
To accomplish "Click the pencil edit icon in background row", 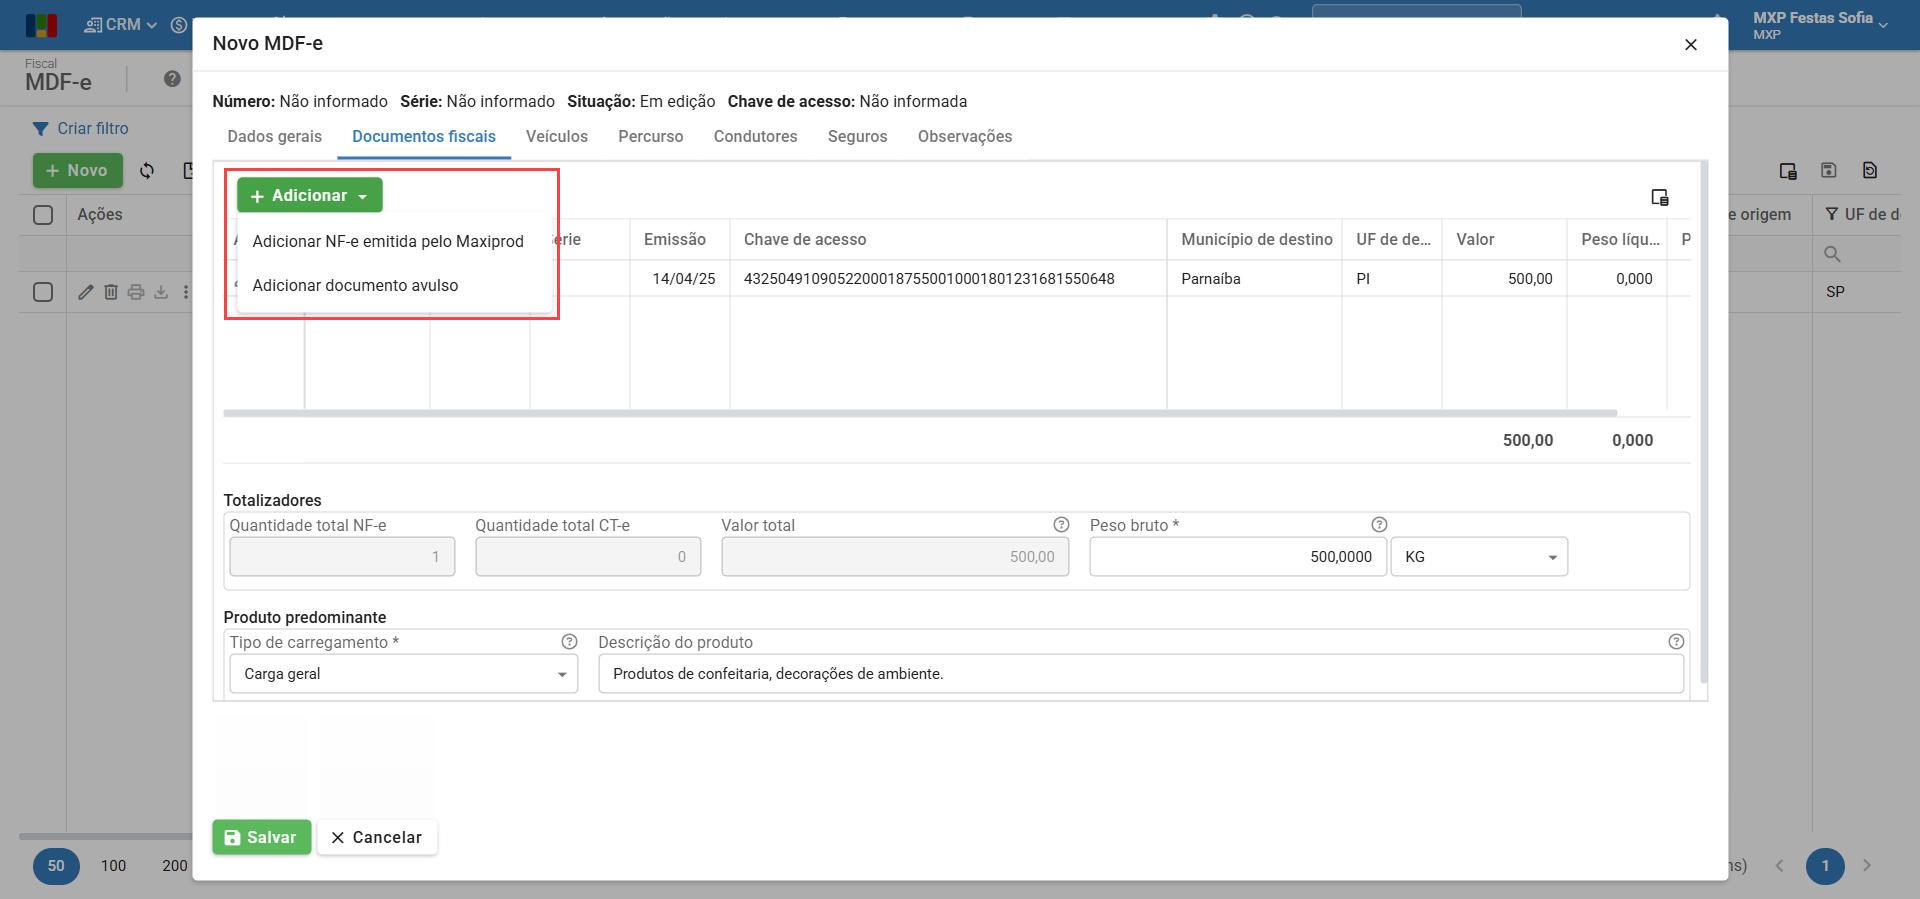I will (86, 292).
